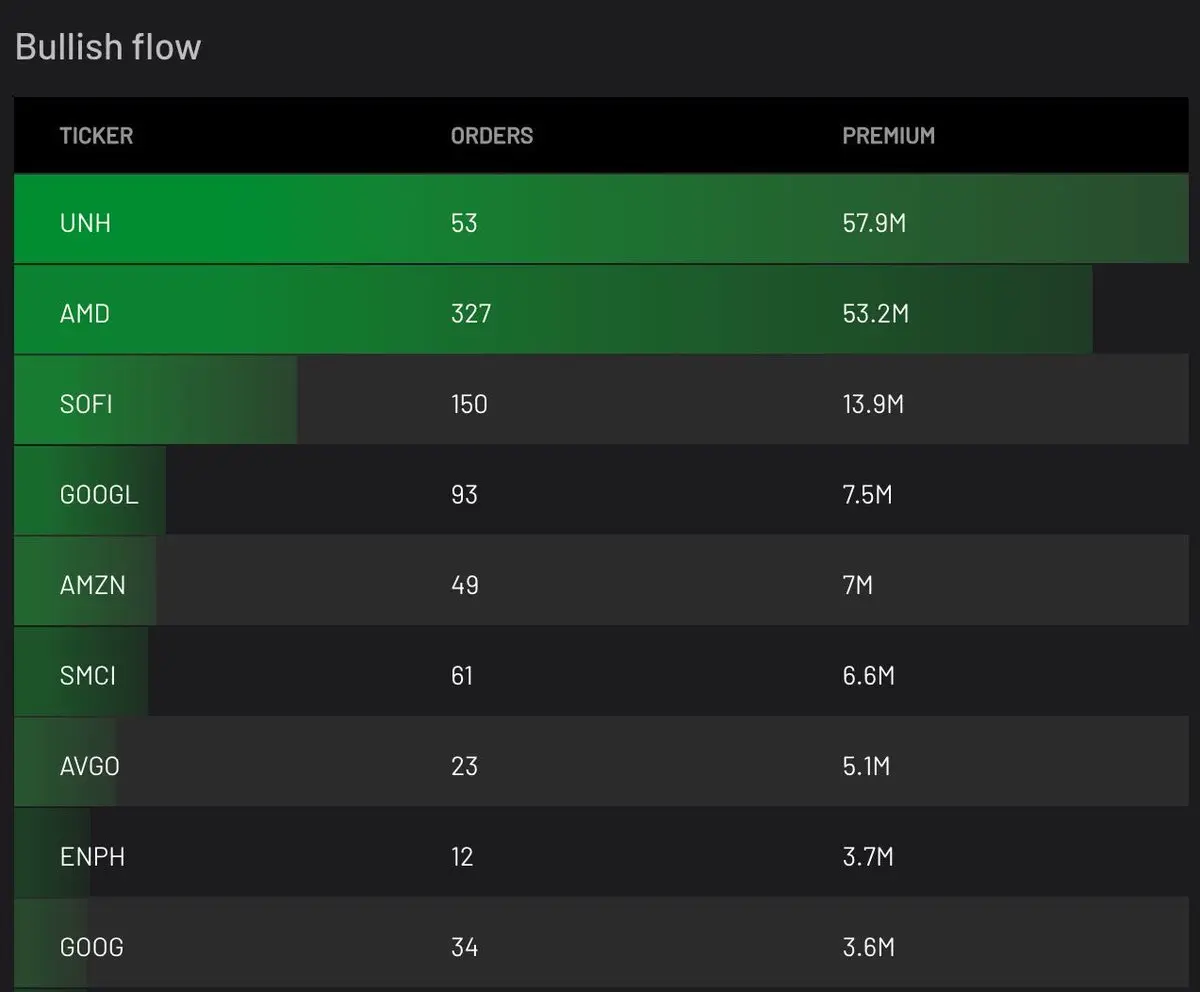Viewport: 1200px width, 992px height.
Task: Click the 7.5M premium for GOOGL
Action: 867,495
